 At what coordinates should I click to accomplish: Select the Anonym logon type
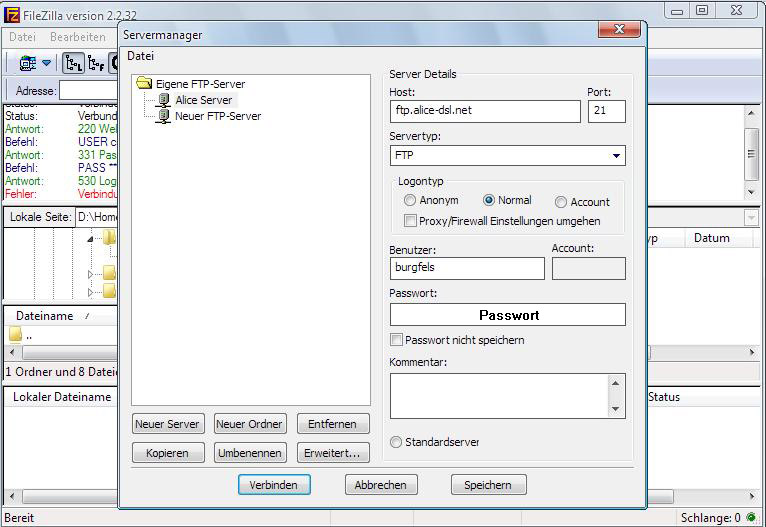point(410,201)
